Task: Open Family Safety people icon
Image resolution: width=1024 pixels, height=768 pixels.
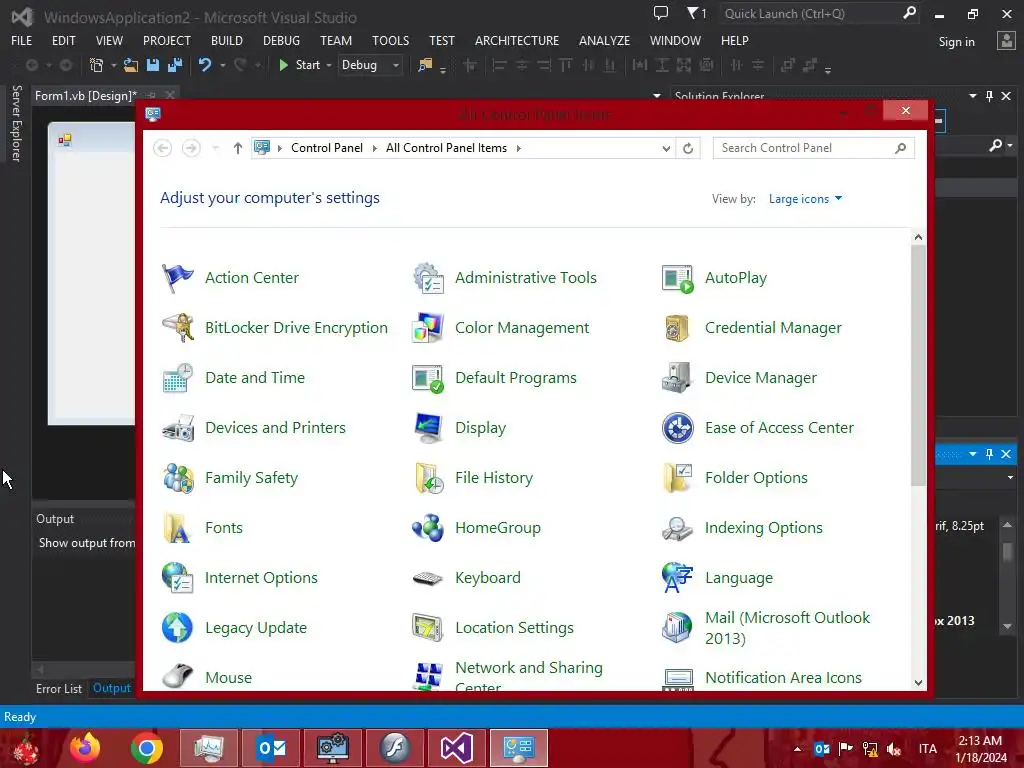Action: (x=177, y=478)
